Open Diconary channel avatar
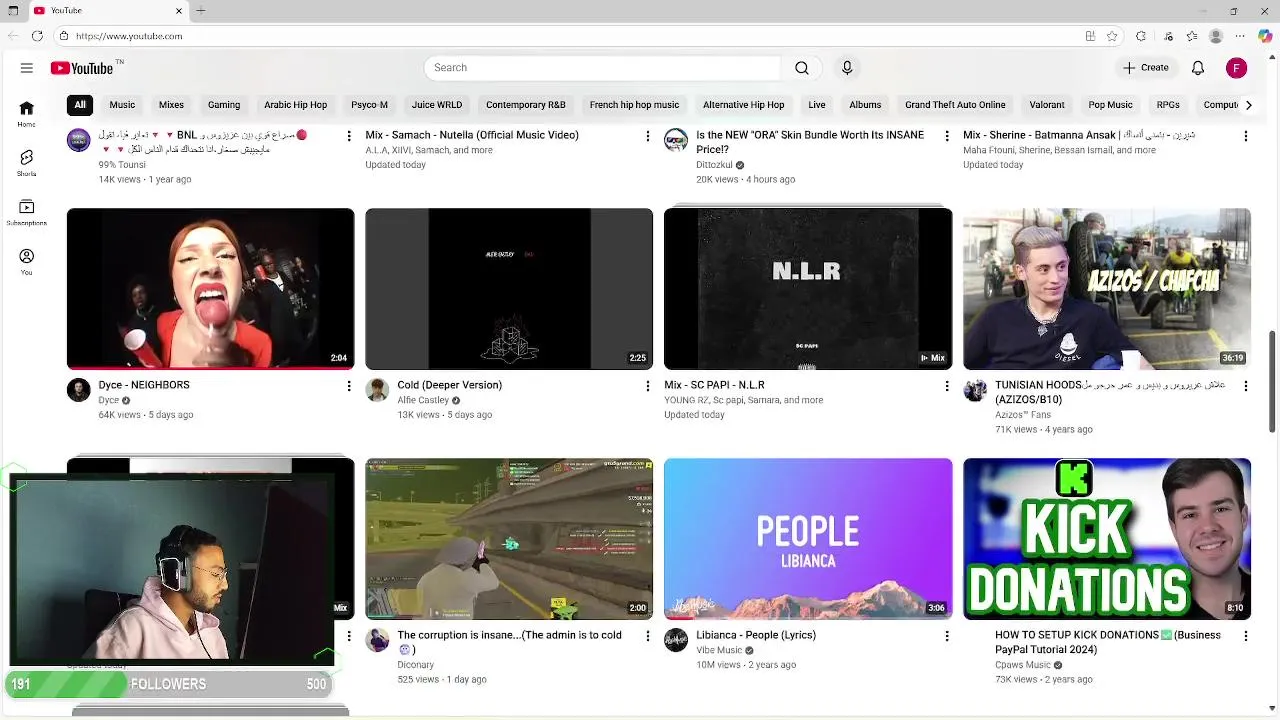1280x720 pixels. pyautogui.click(x=377, y=640)
